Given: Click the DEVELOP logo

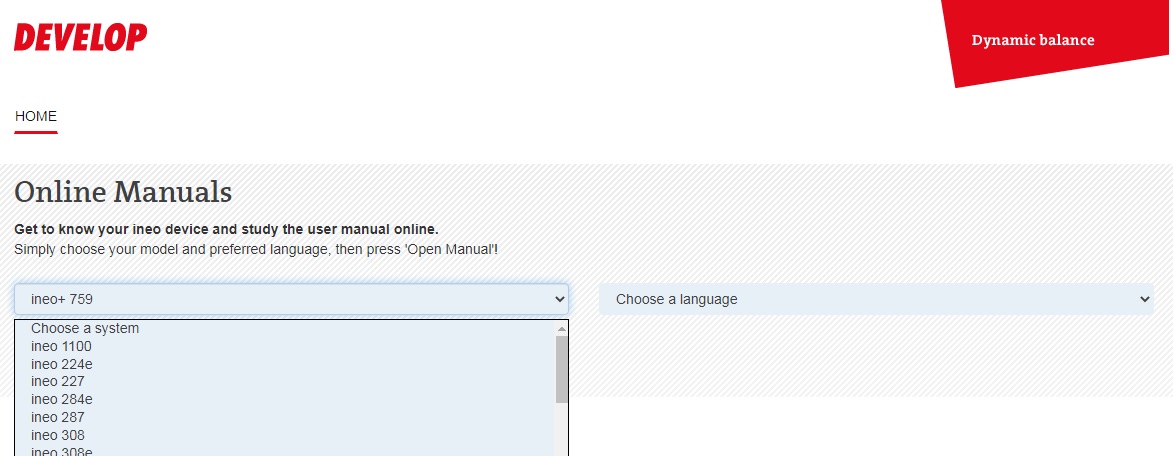Looking at the screenshot, I should 80,38.
